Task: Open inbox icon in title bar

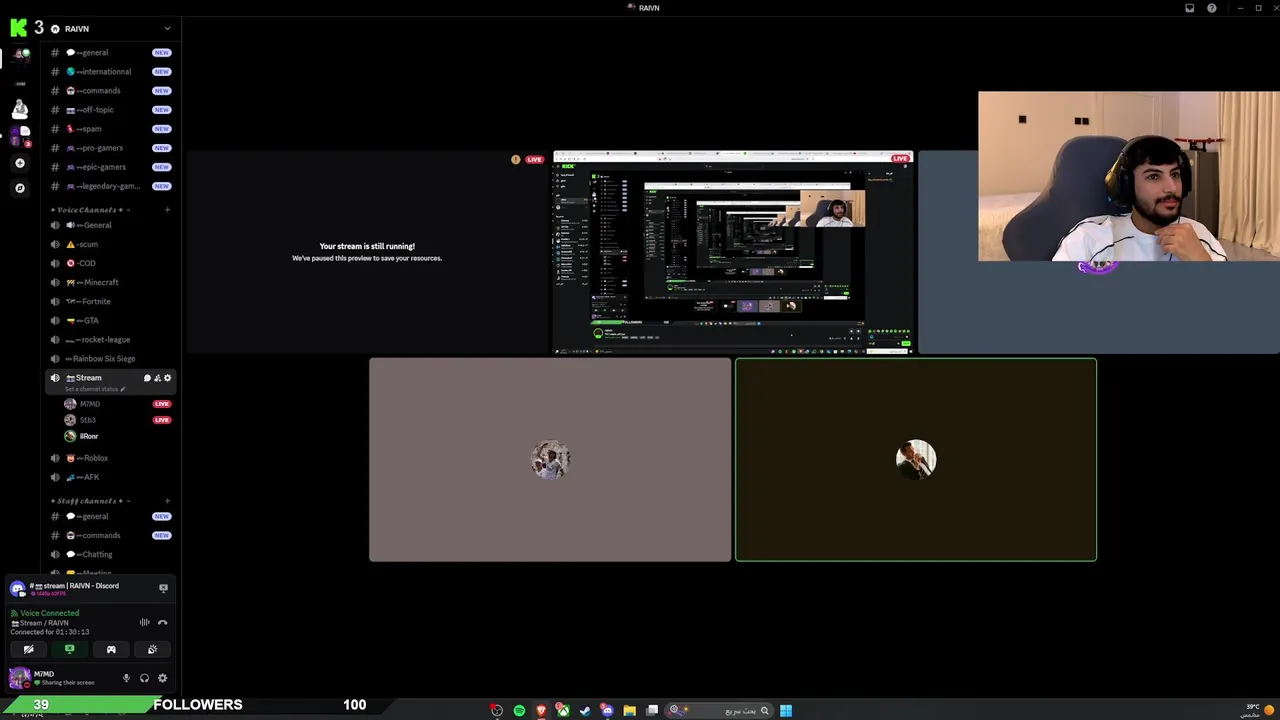Action: pos(1189,8)
